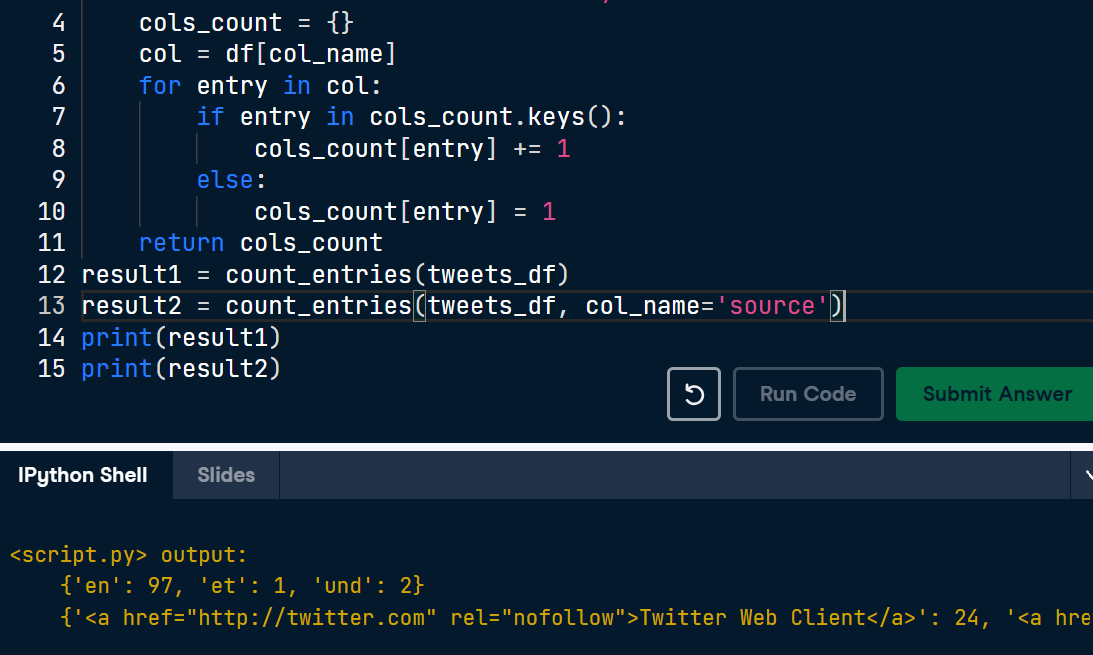Image resolution: width=1093 pixels, height=655 pixels.
Task: Click 'df[col_name]' on line 5
Action: point(310,54)
